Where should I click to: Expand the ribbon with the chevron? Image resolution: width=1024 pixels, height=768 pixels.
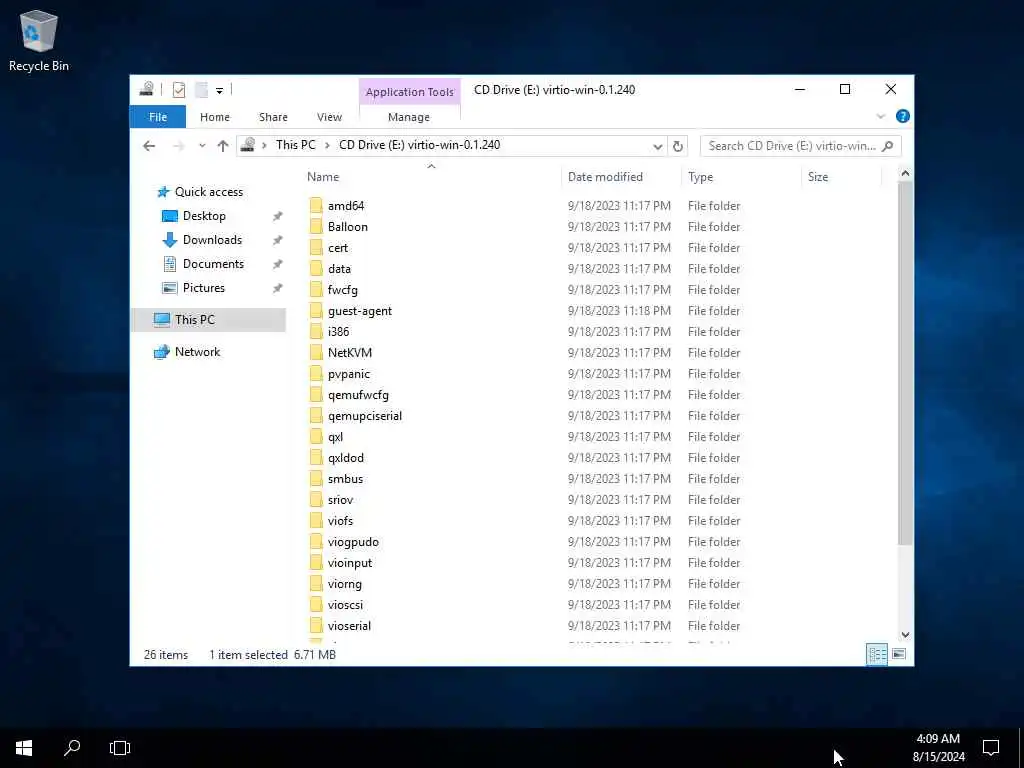point(880,116)
